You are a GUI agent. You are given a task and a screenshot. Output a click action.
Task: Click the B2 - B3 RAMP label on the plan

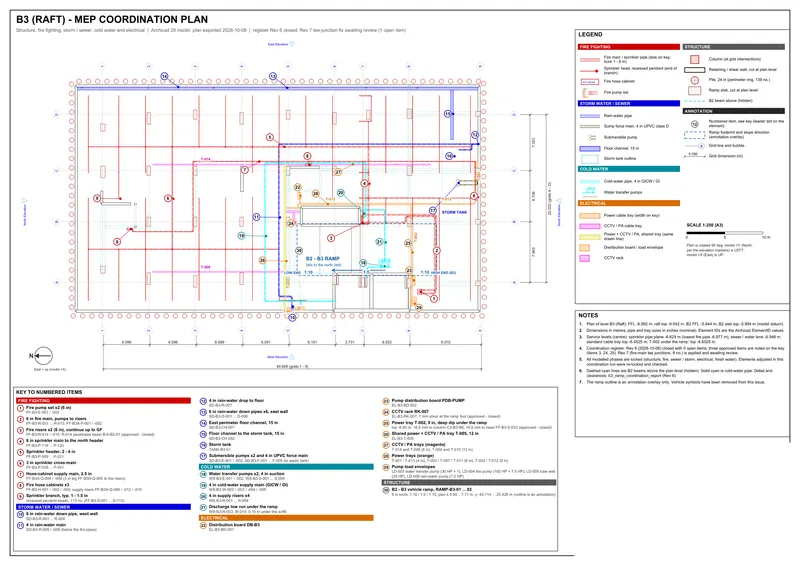click(322, 258)
